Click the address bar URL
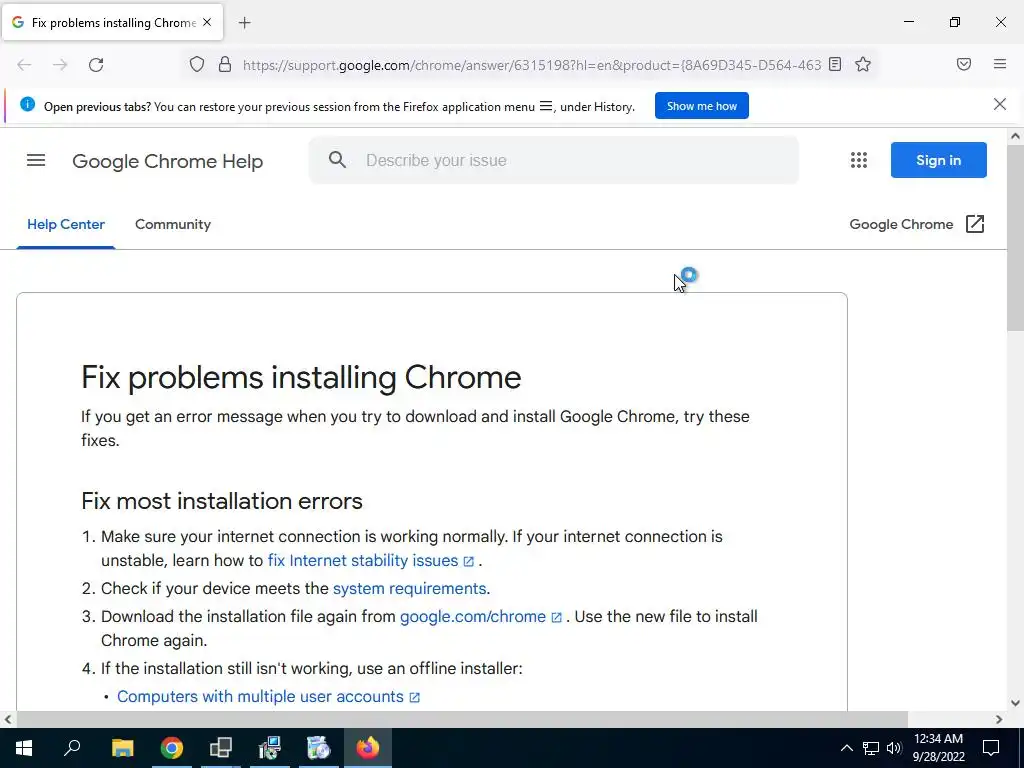The height and width of the screenshot is (768, 1024). [532, 65]
